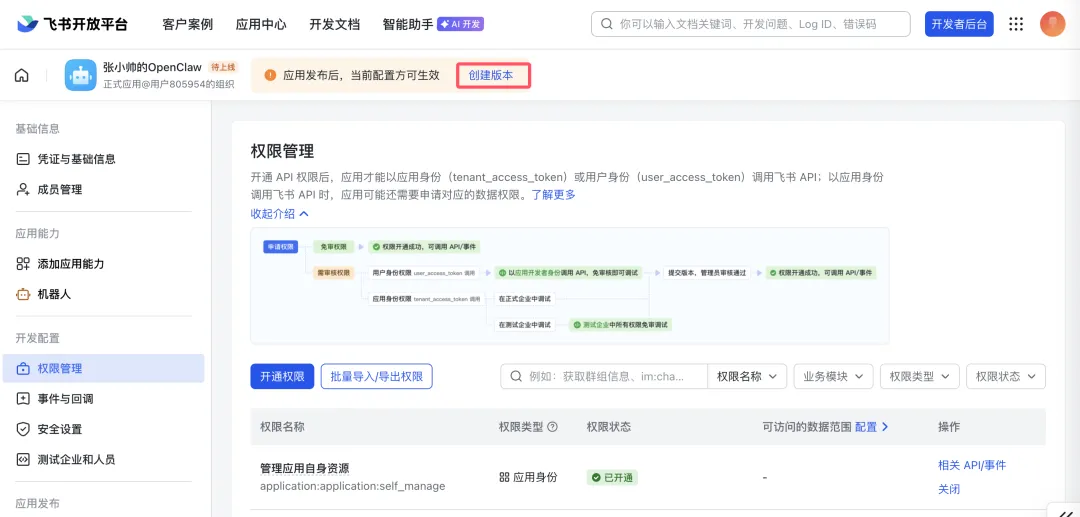Click the search magnifier in top bar
The image size is (1080, 517).
(x=607, y=24)
